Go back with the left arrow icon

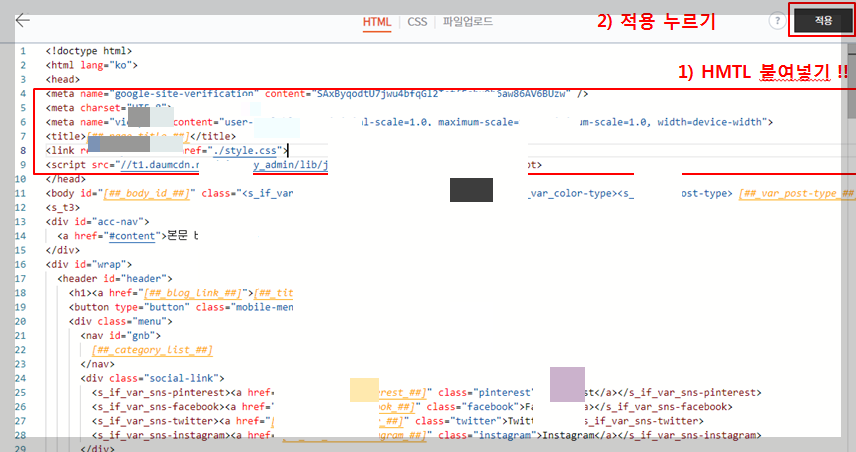pos(23,21)
